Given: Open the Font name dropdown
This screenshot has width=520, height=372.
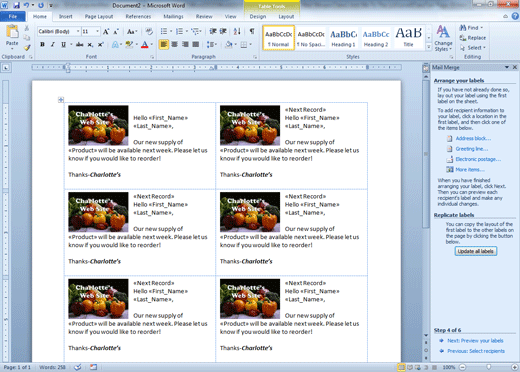Looking at the screenshot, I should 78,32.
